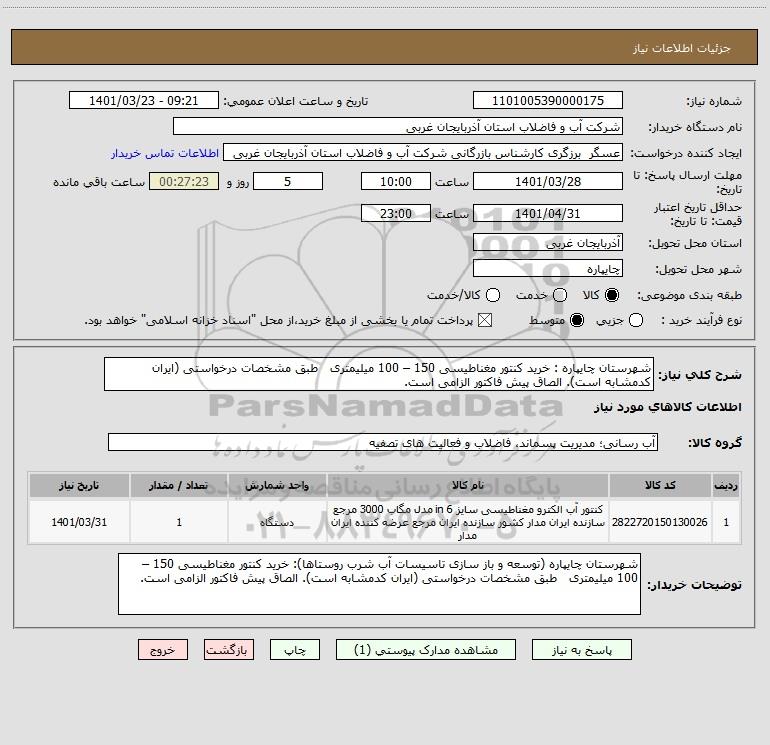770x745 pixels.
Task: Click need date cell 1401/03/31
Action: click(x=79, y=522)
